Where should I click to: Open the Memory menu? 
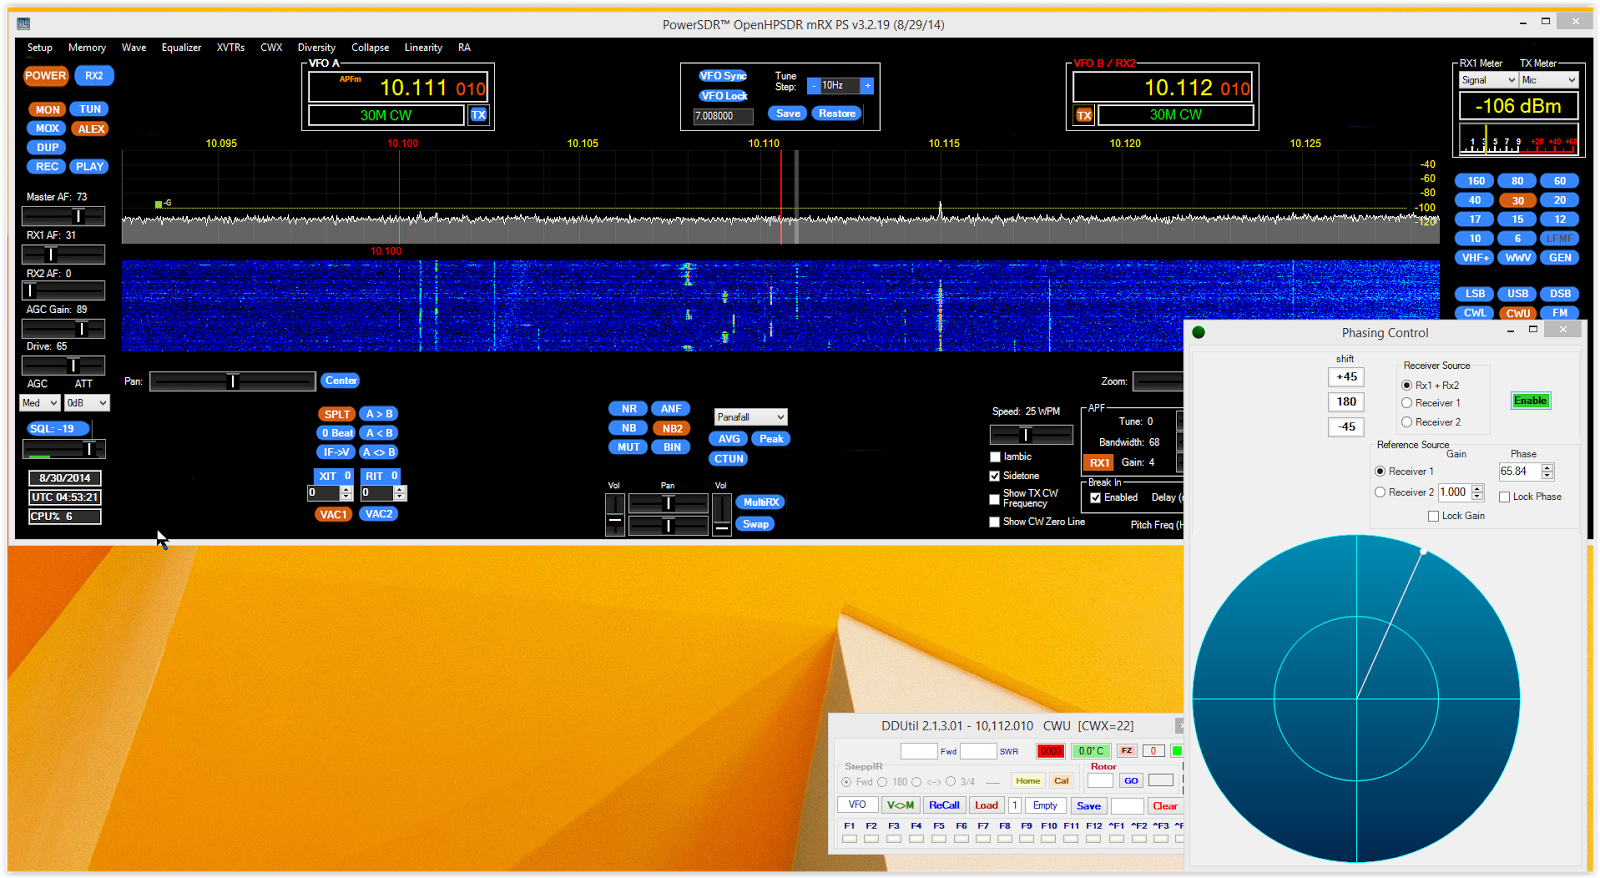(87, 47)
